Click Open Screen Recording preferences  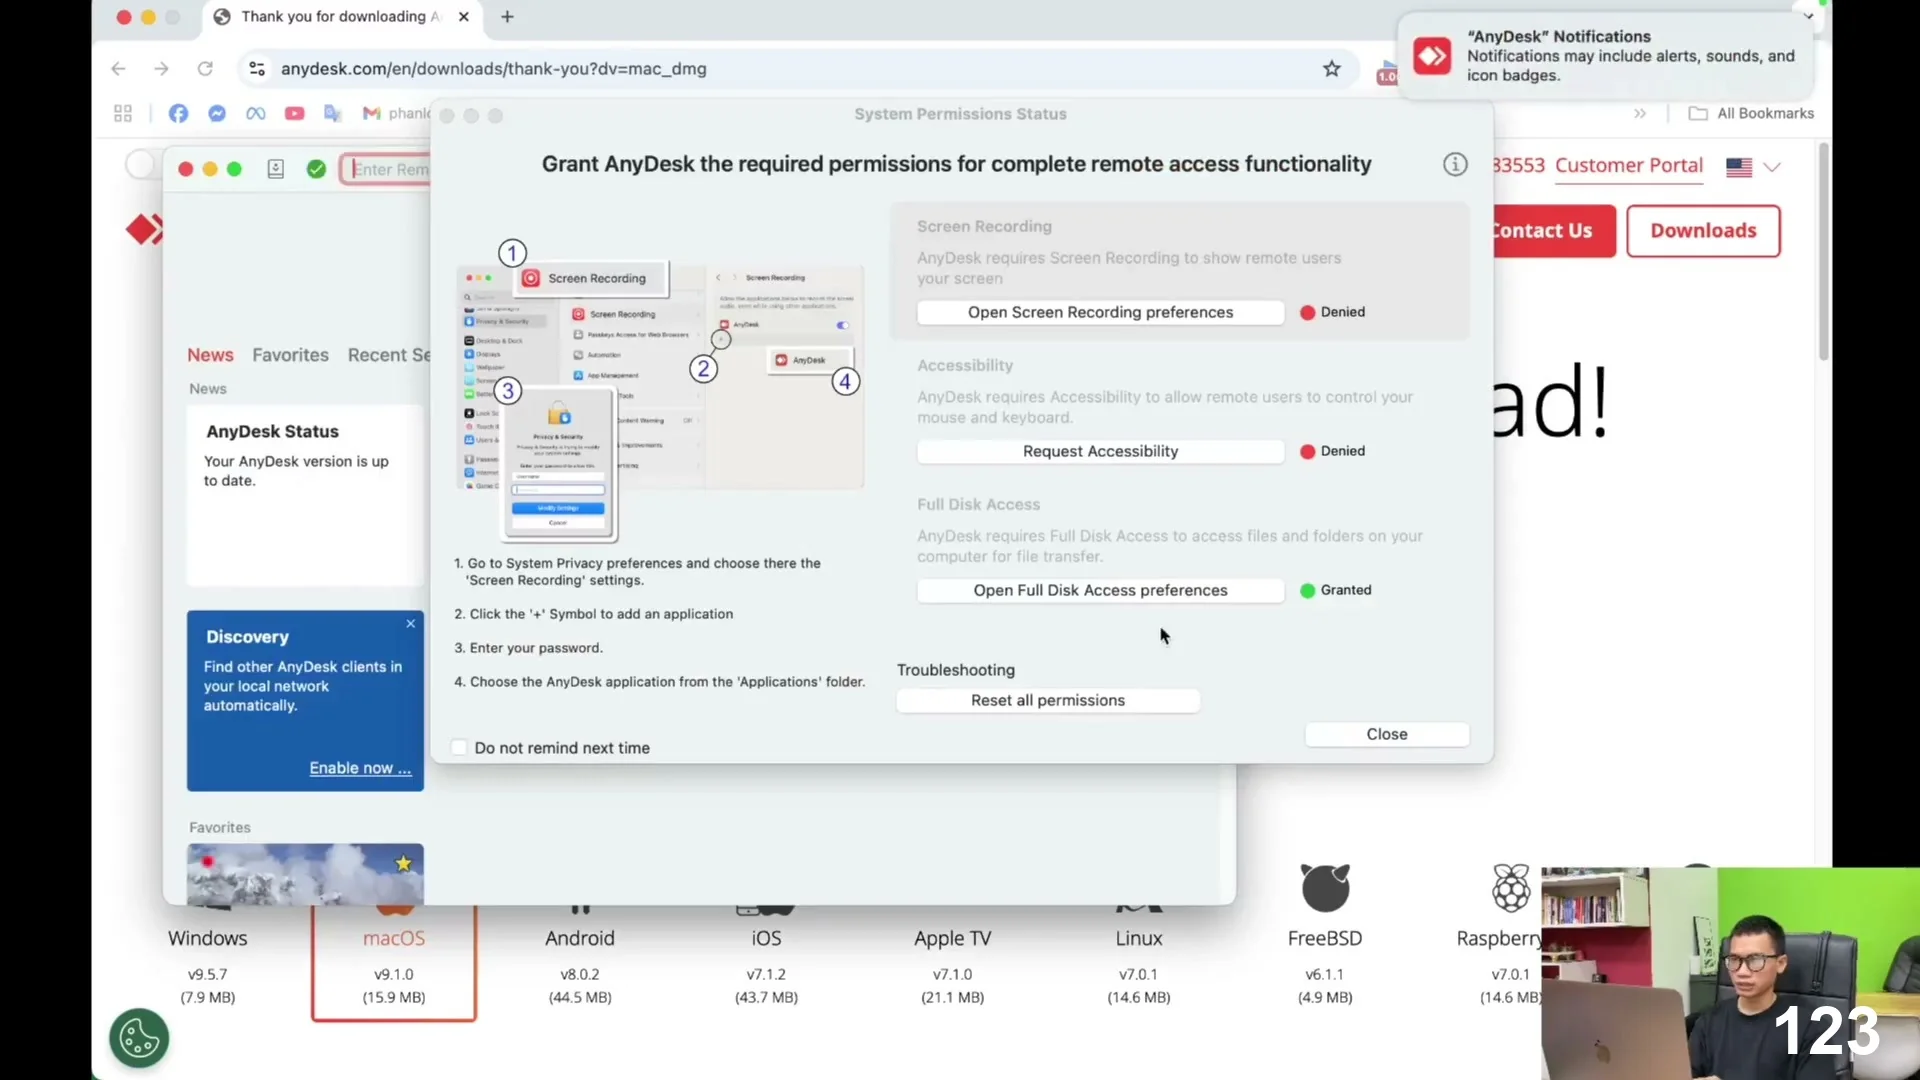(x=1100, y=312)
